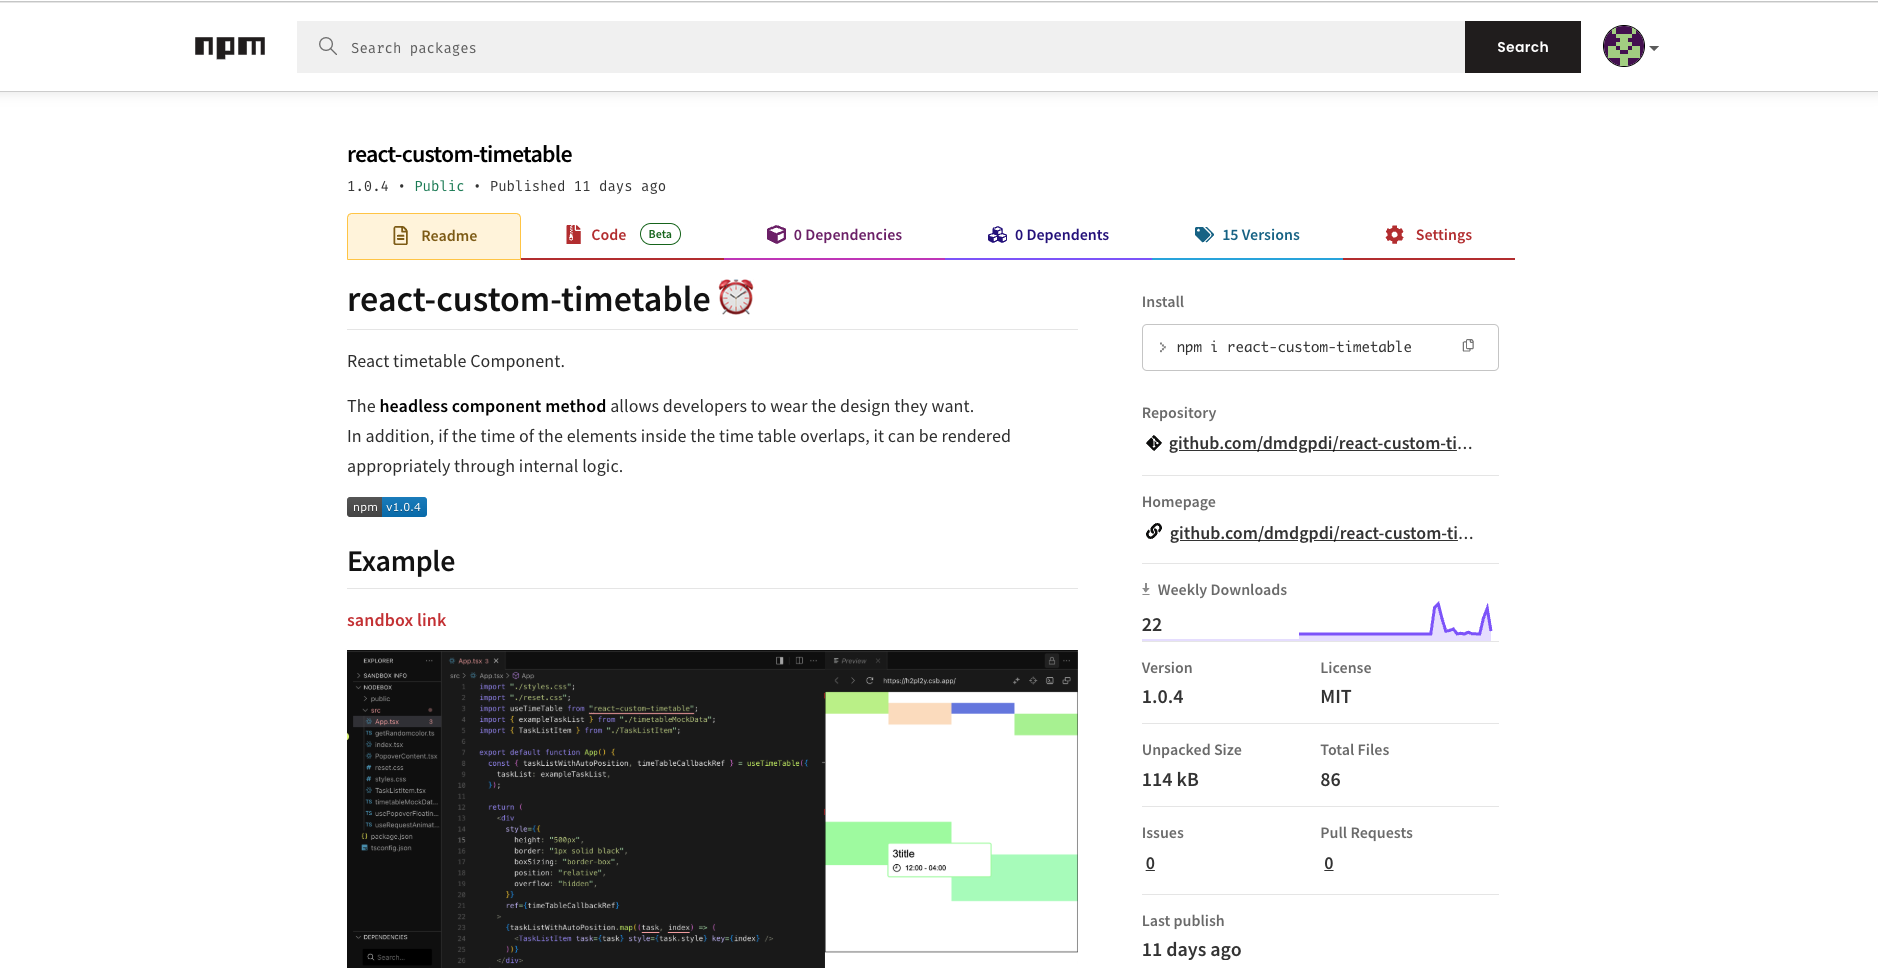Screen dimensions: 1878x968
Task: Switch to the Readme tab
Action: tap(434, 236)
